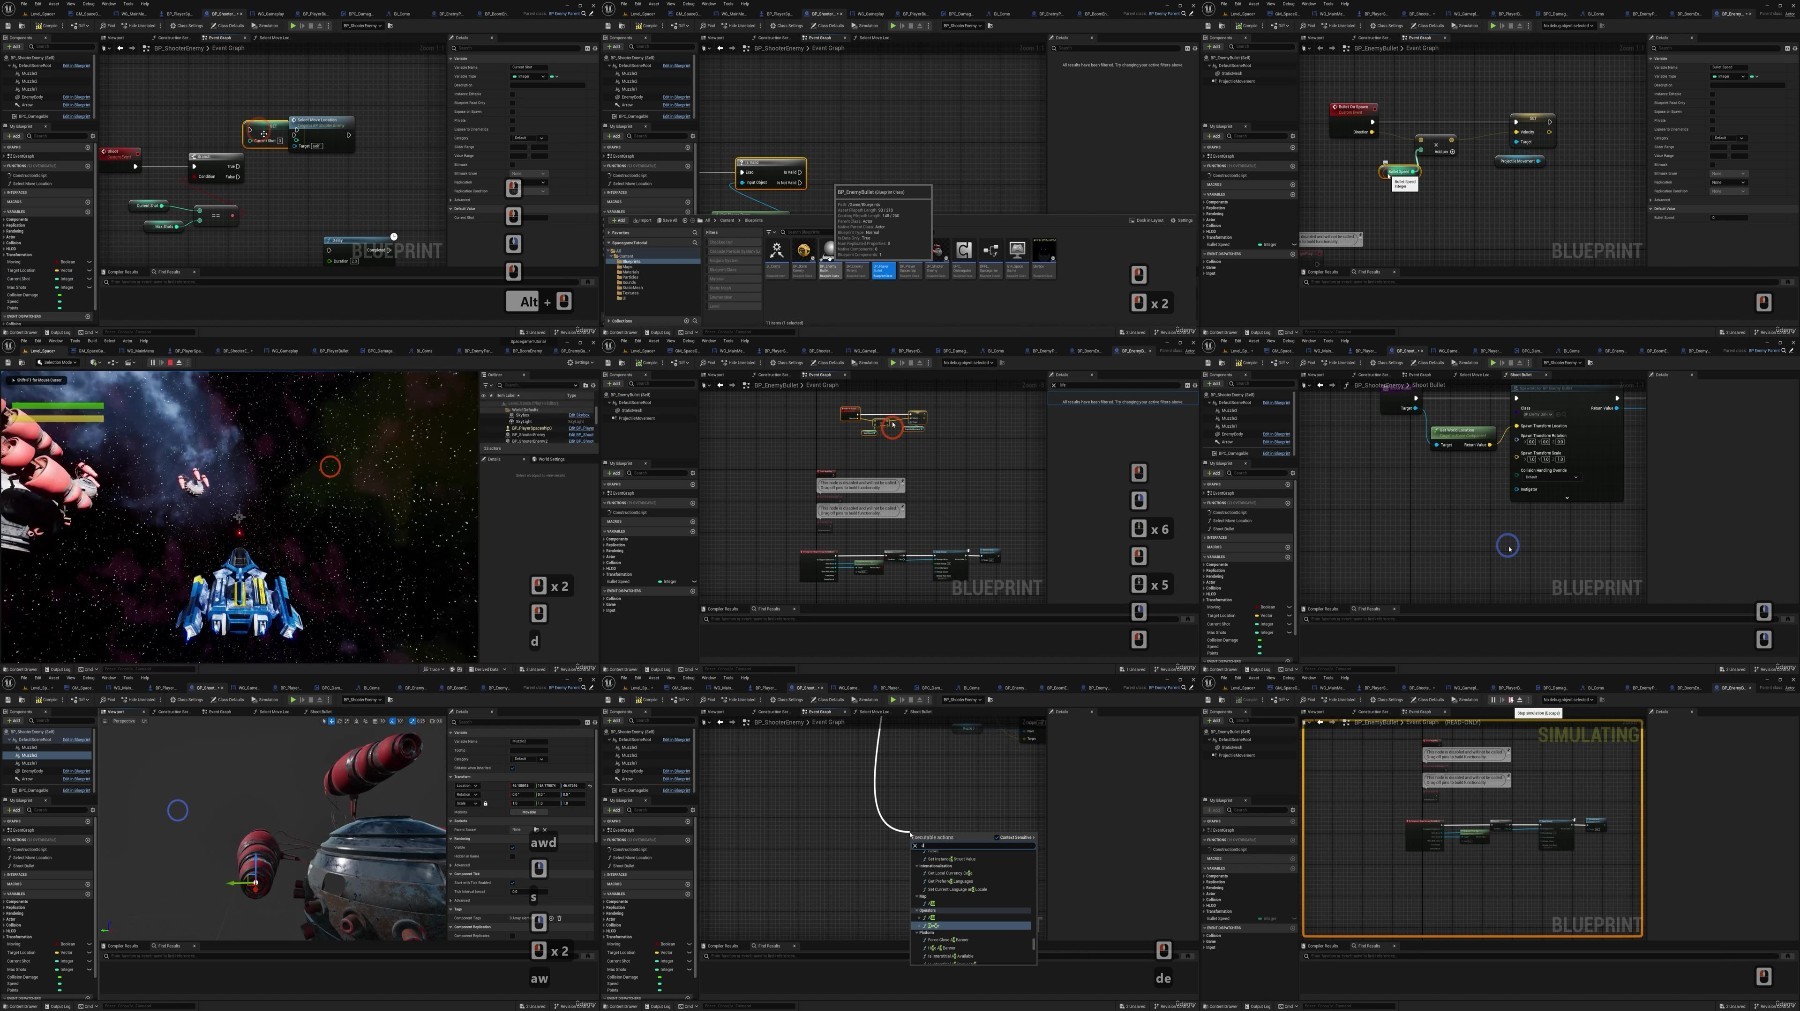Click graph forward arrow in top-middle screenshot
This screenshot has width=1800, height=1011.
tap(732, 48)
